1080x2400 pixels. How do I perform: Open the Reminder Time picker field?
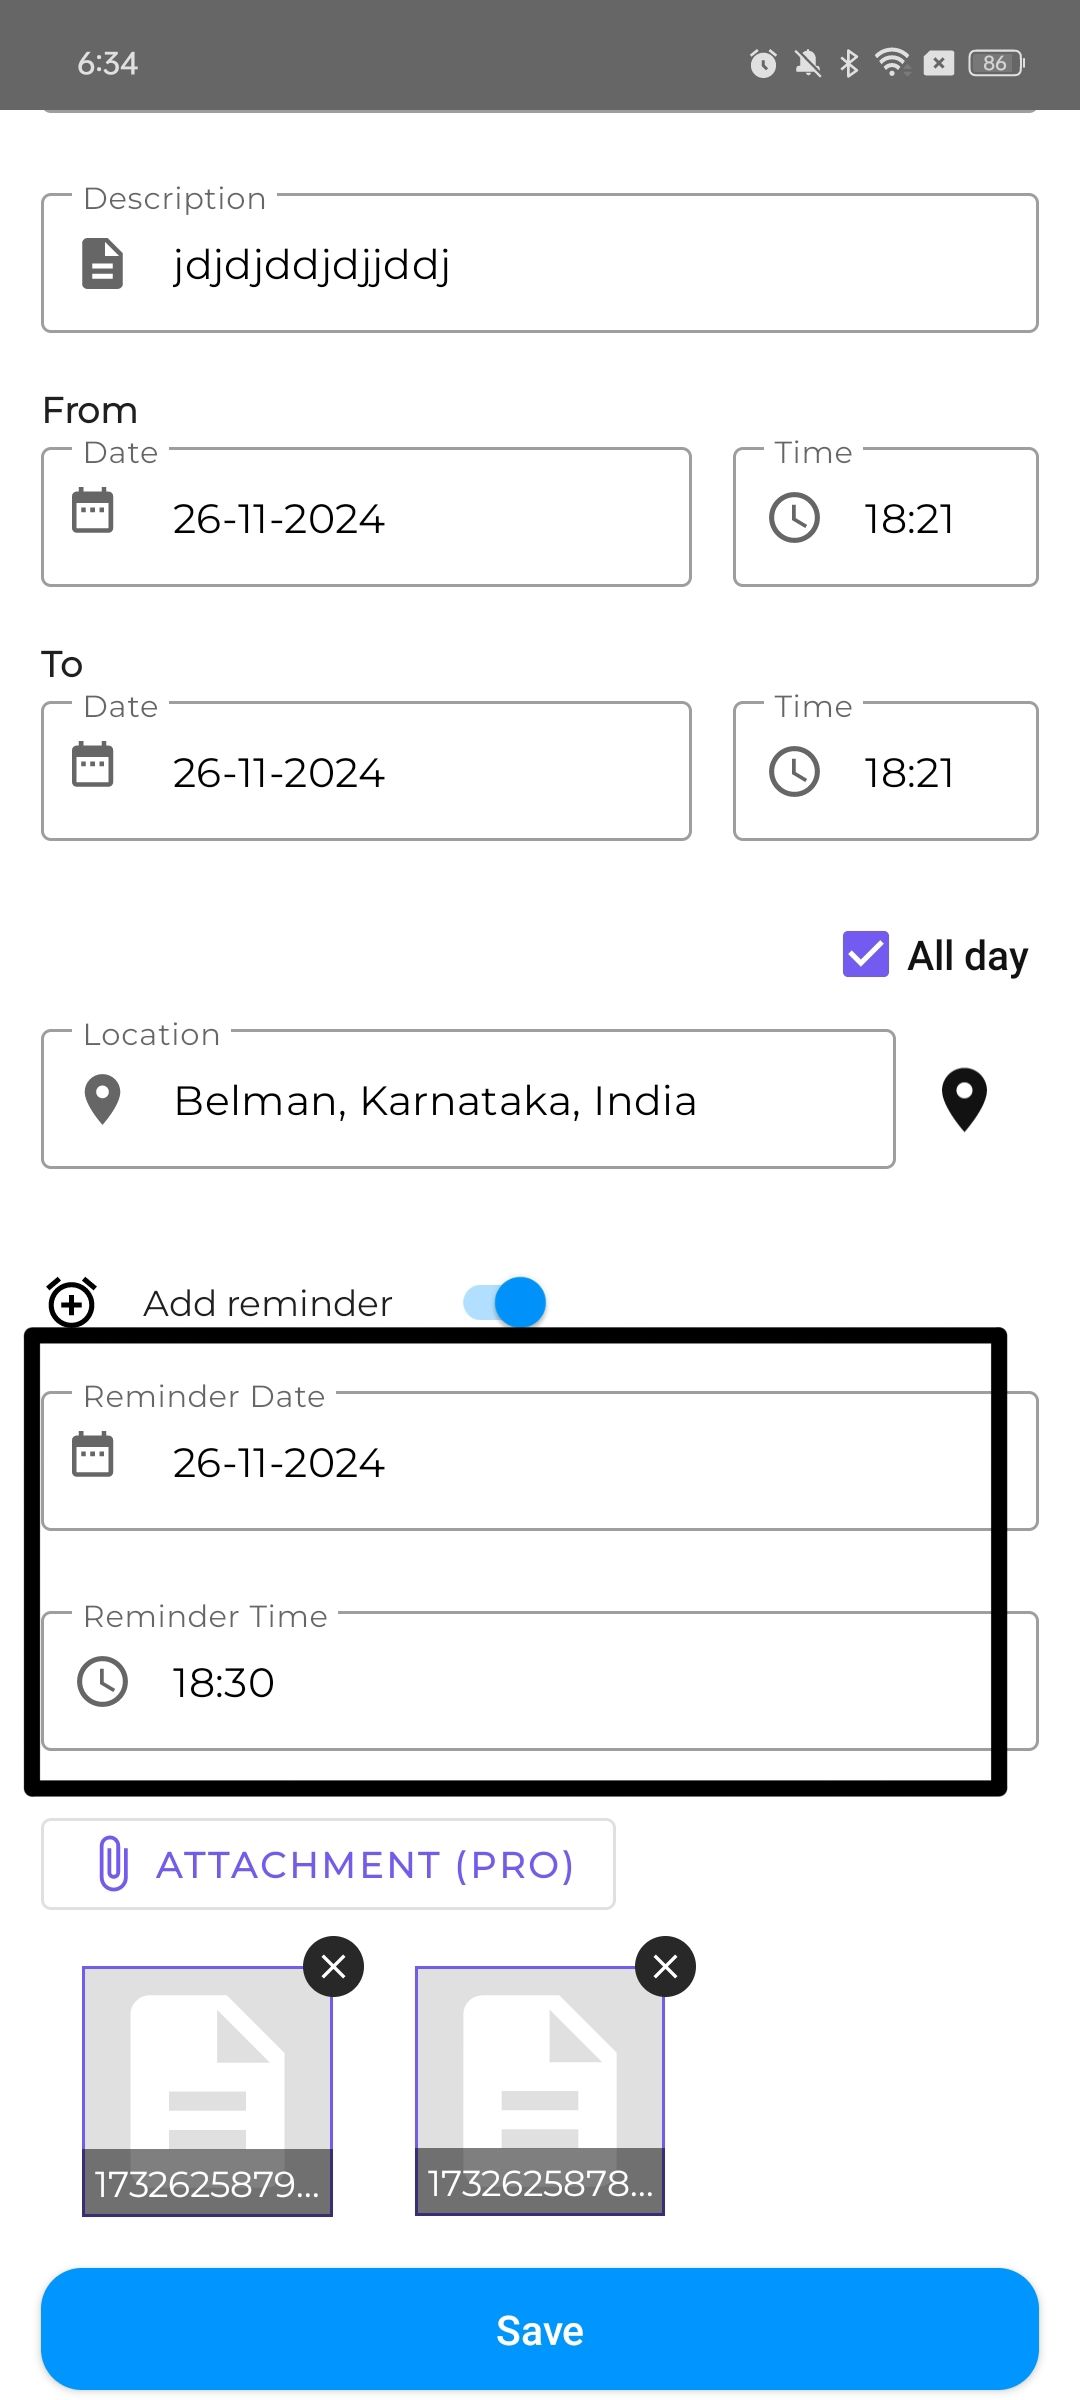(540, 1681)
